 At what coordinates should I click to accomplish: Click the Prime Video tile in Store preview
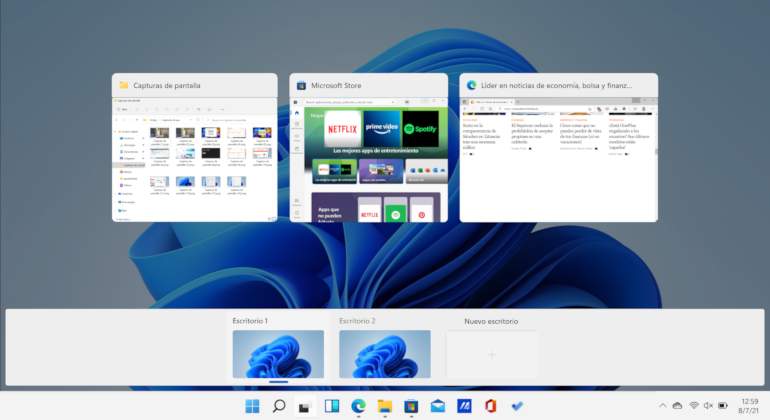click(382, 129)
